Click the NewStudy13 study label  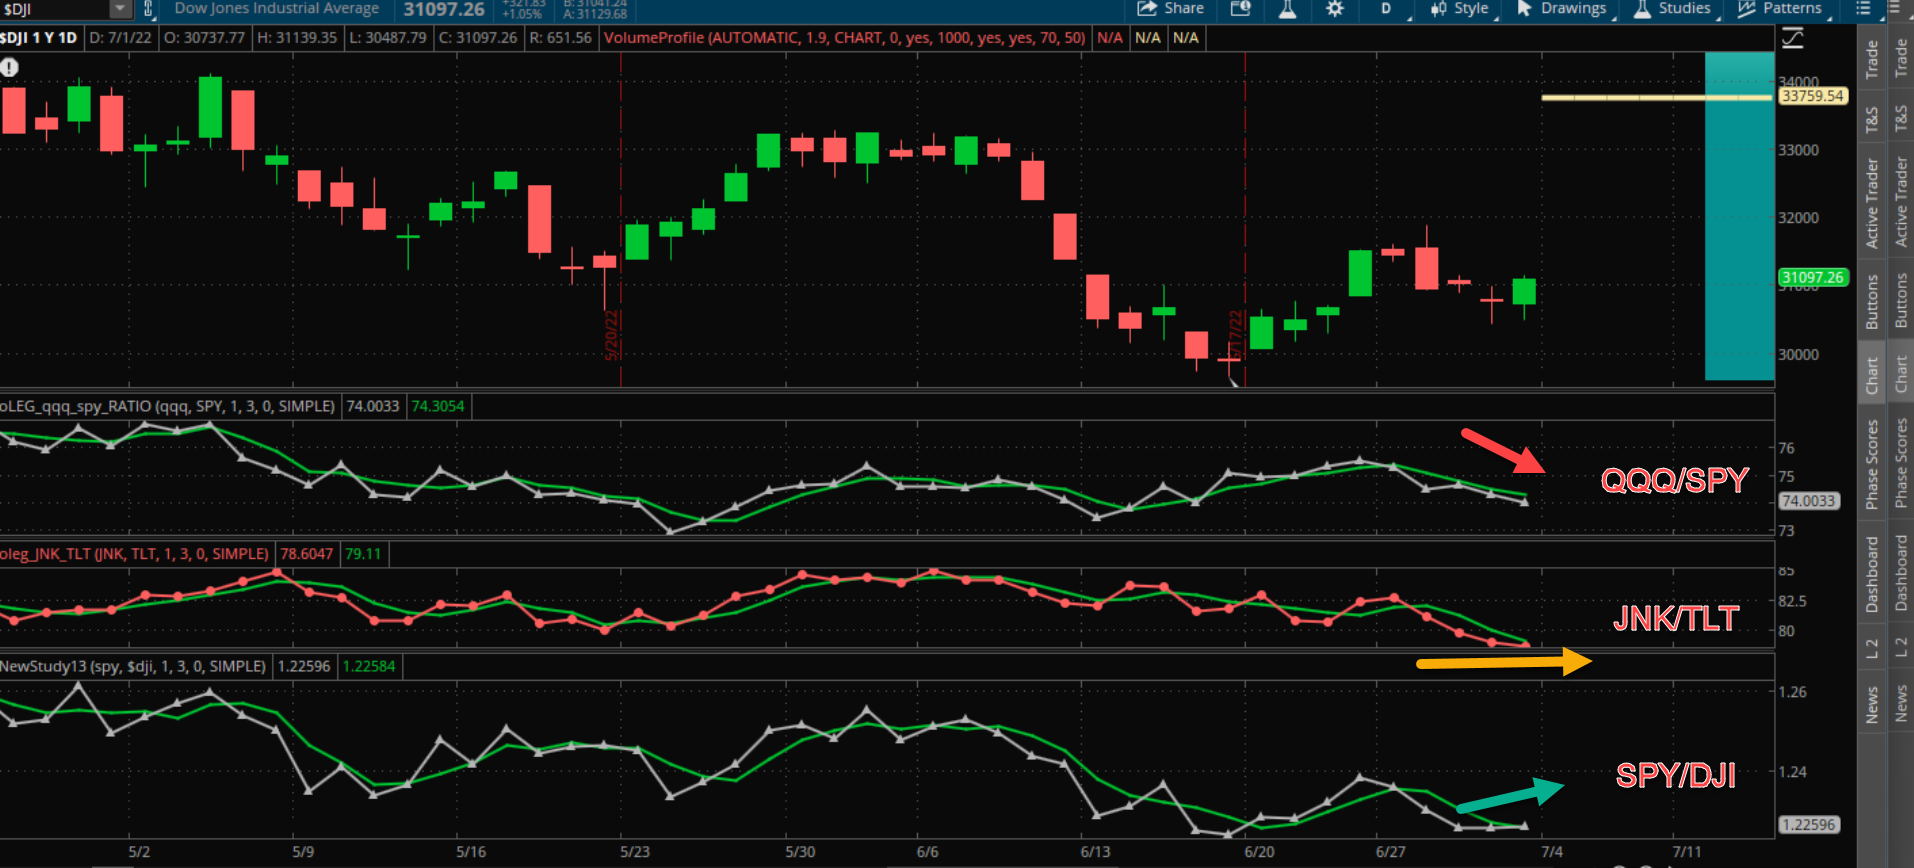click(x=134, y=666)
